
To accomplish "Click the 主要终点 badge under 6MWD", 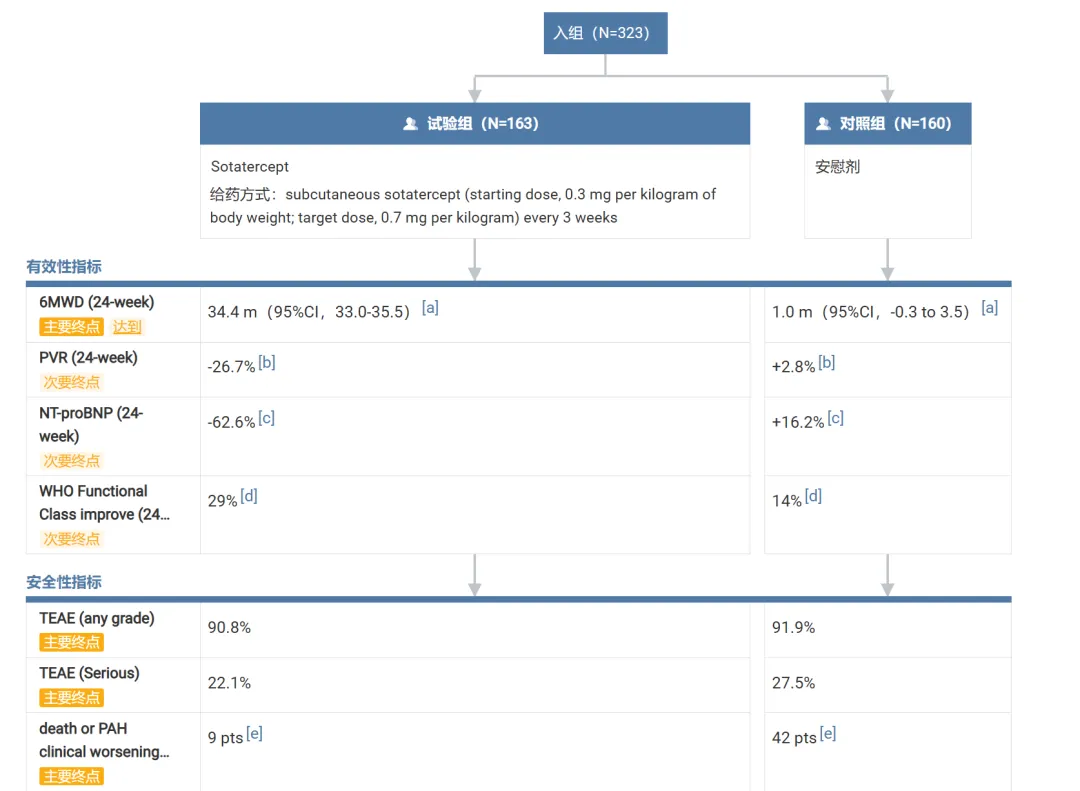I will 72,327.
